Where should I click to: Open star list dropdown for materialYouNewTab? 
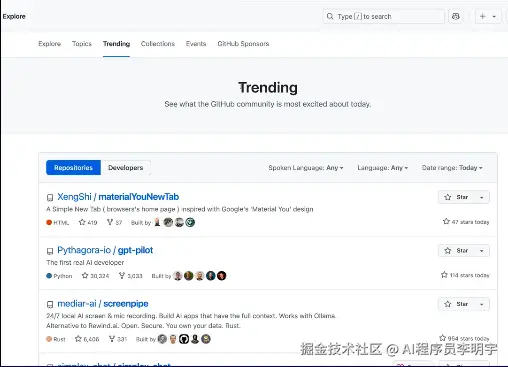482,197
